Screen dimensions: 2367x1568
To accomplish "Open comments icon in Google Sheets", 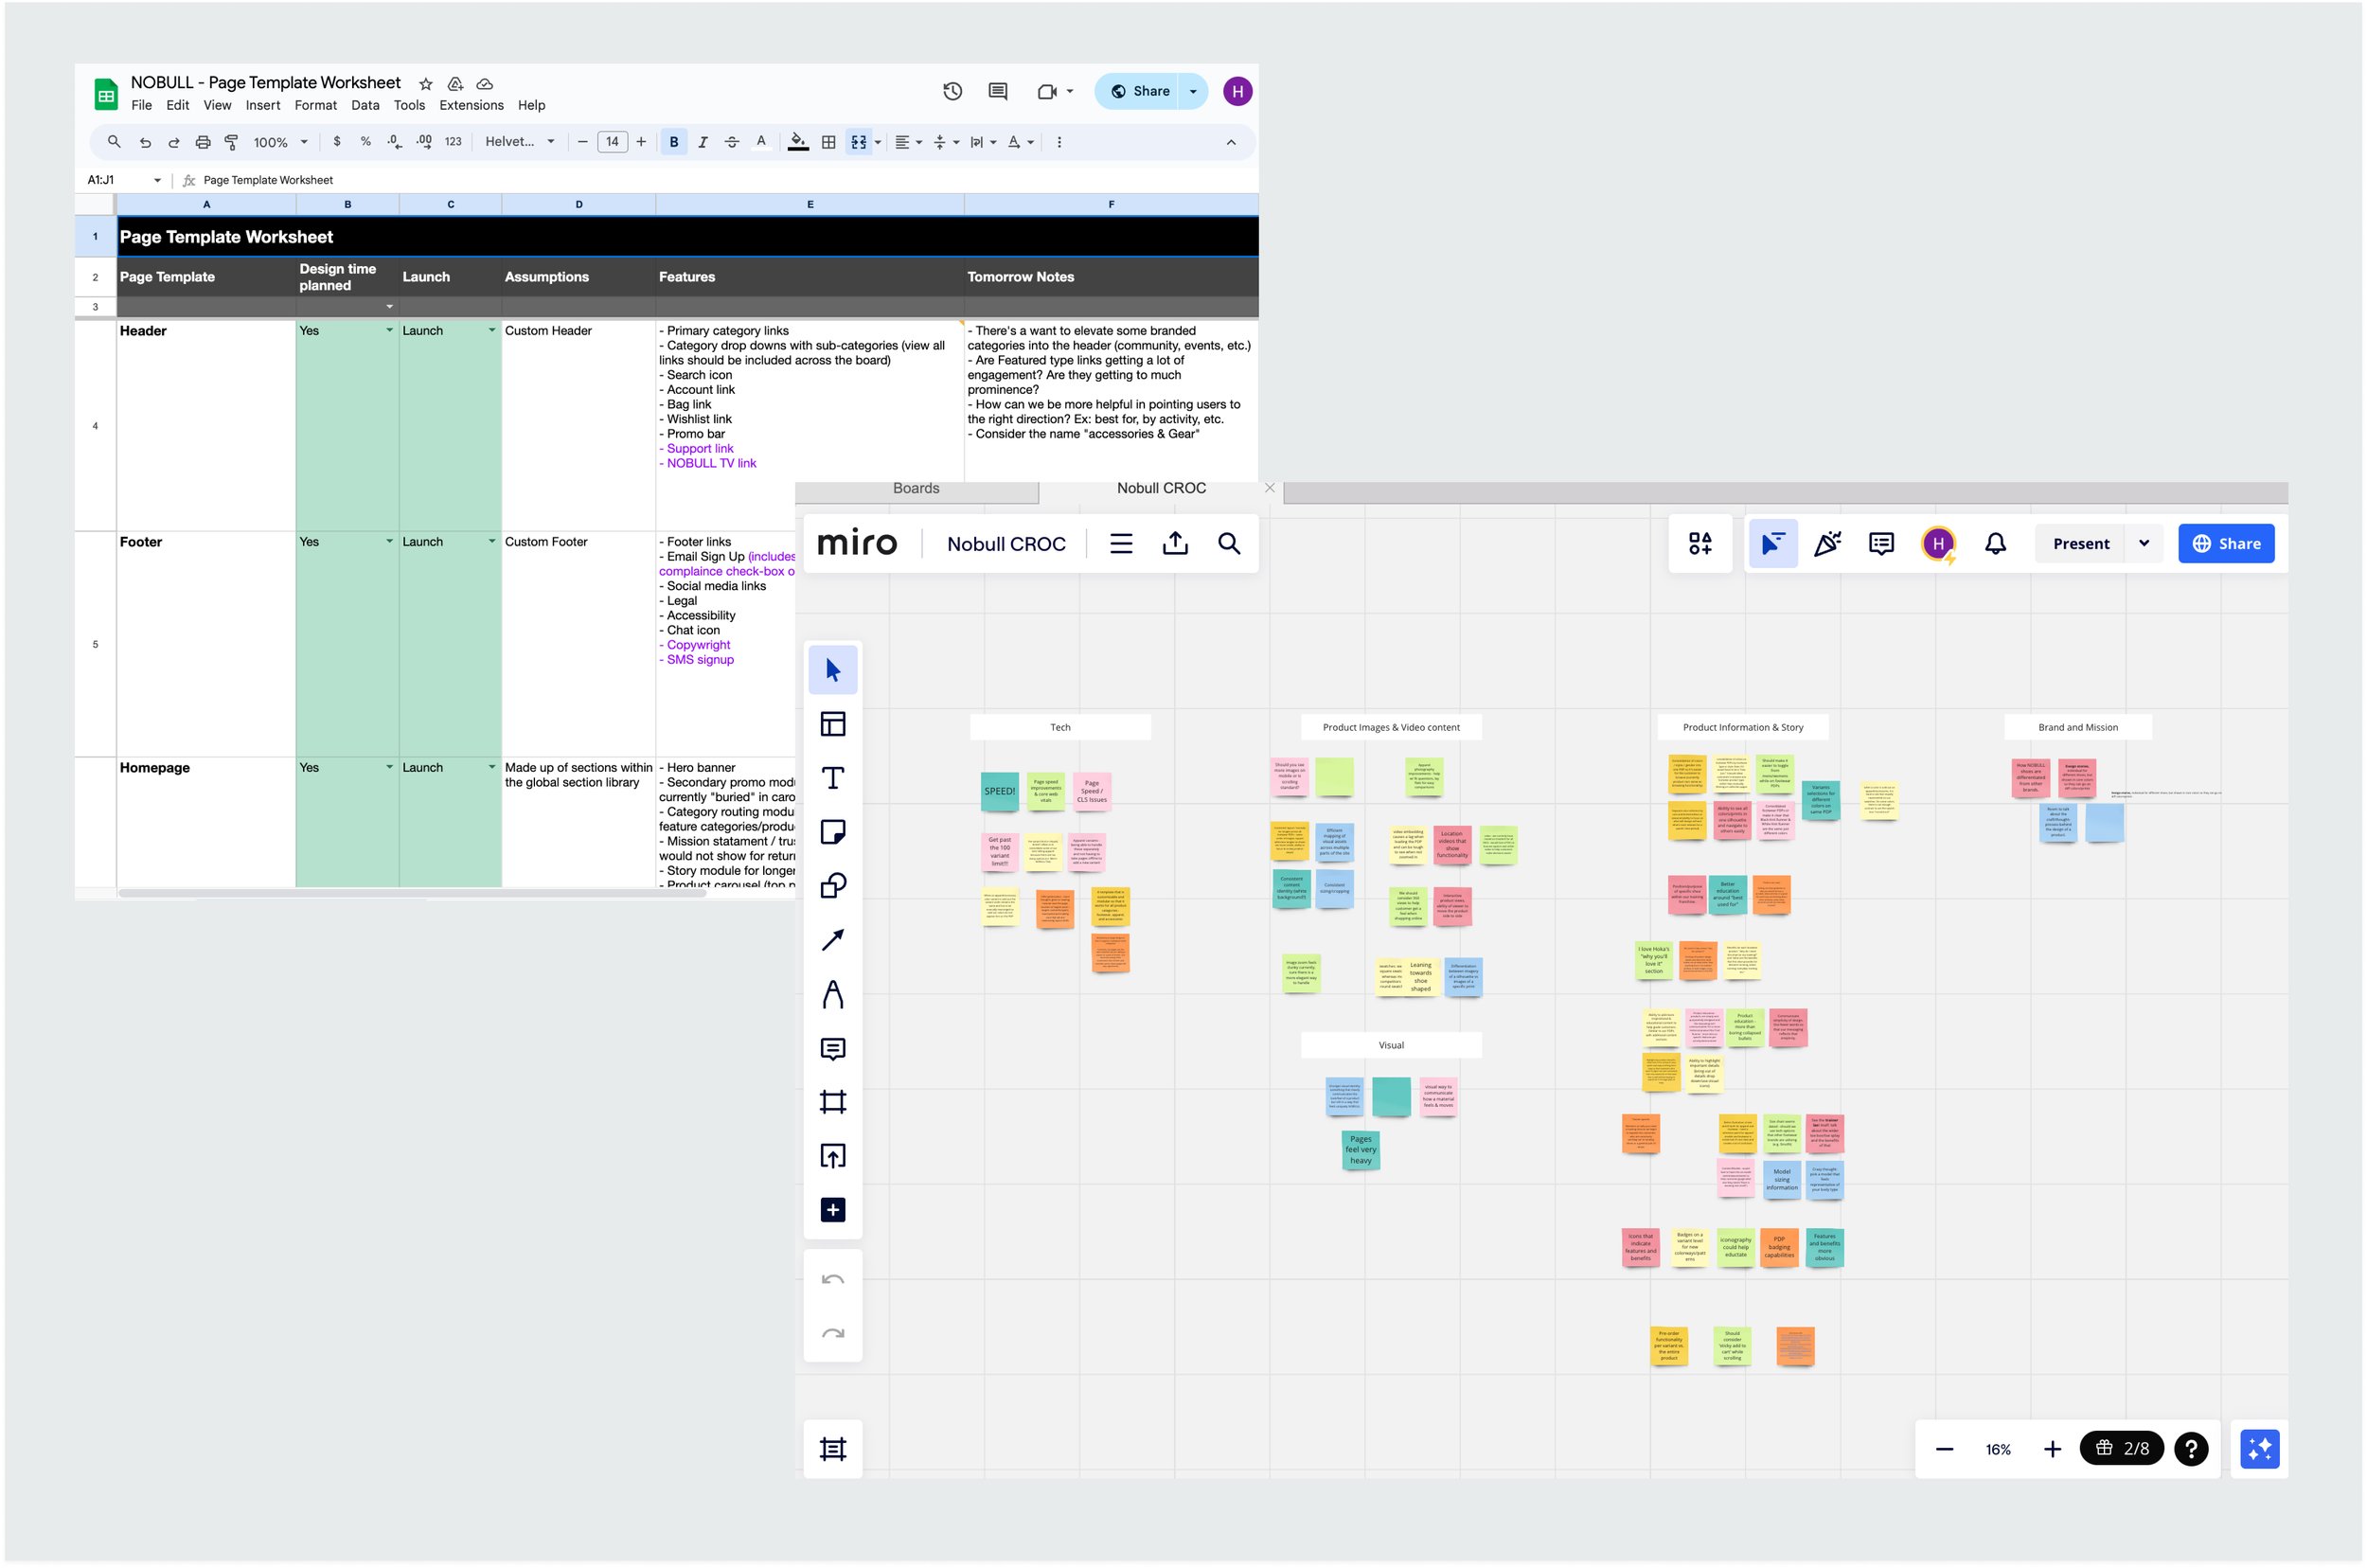I will [x=997, y=91].
